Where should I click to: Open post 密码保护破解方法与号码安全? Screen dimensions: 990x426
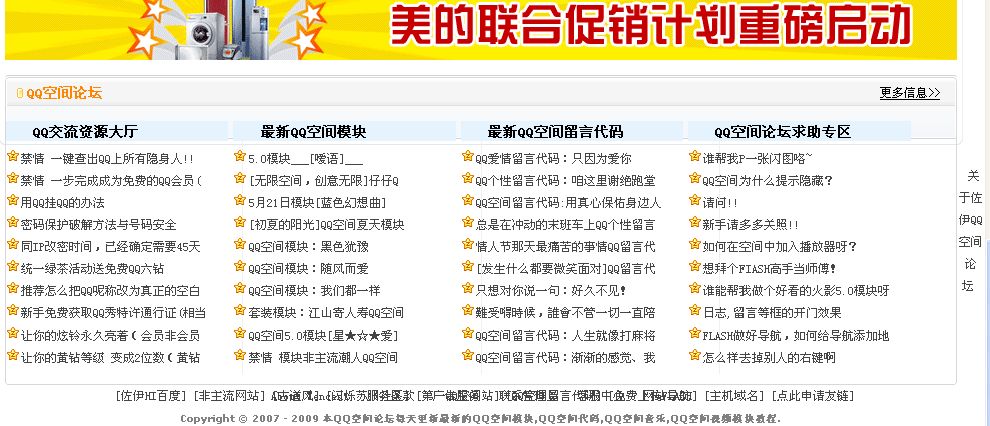tap(98, 225)
